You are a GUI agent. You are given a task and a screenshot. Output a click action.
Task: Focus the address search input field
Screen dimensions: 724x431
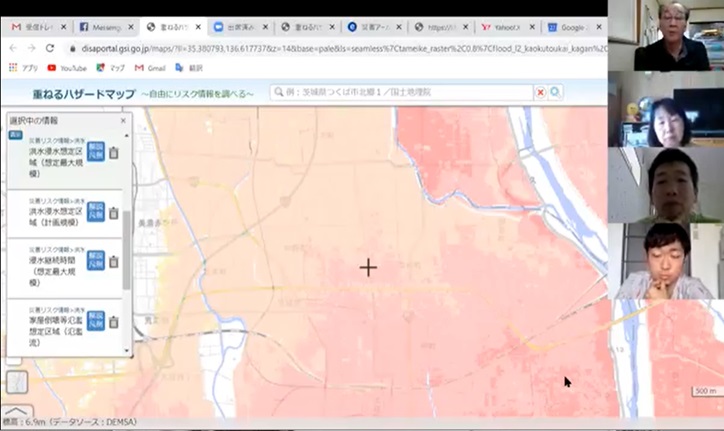point(402,92)
